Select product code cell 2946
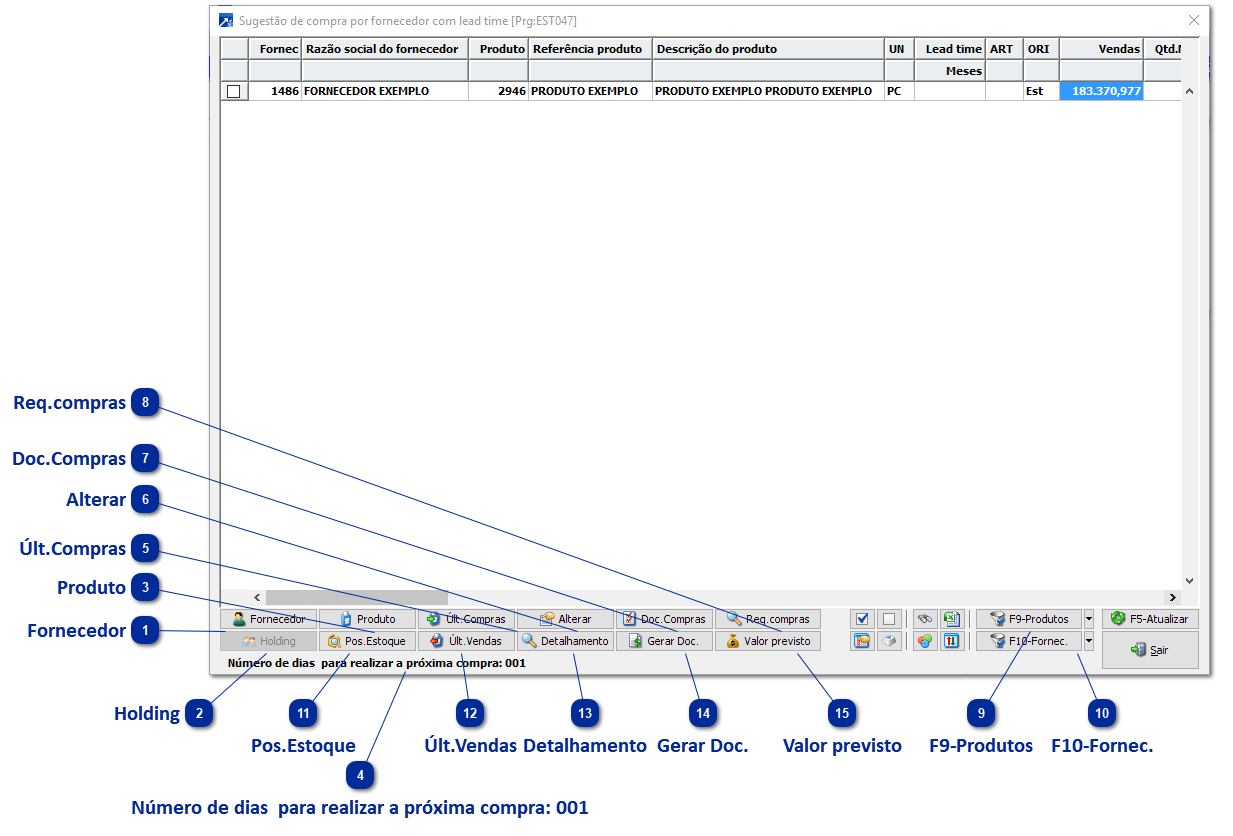Image resolution: width=1233 pixels, height=836 pixels. [x=498, y=91]
